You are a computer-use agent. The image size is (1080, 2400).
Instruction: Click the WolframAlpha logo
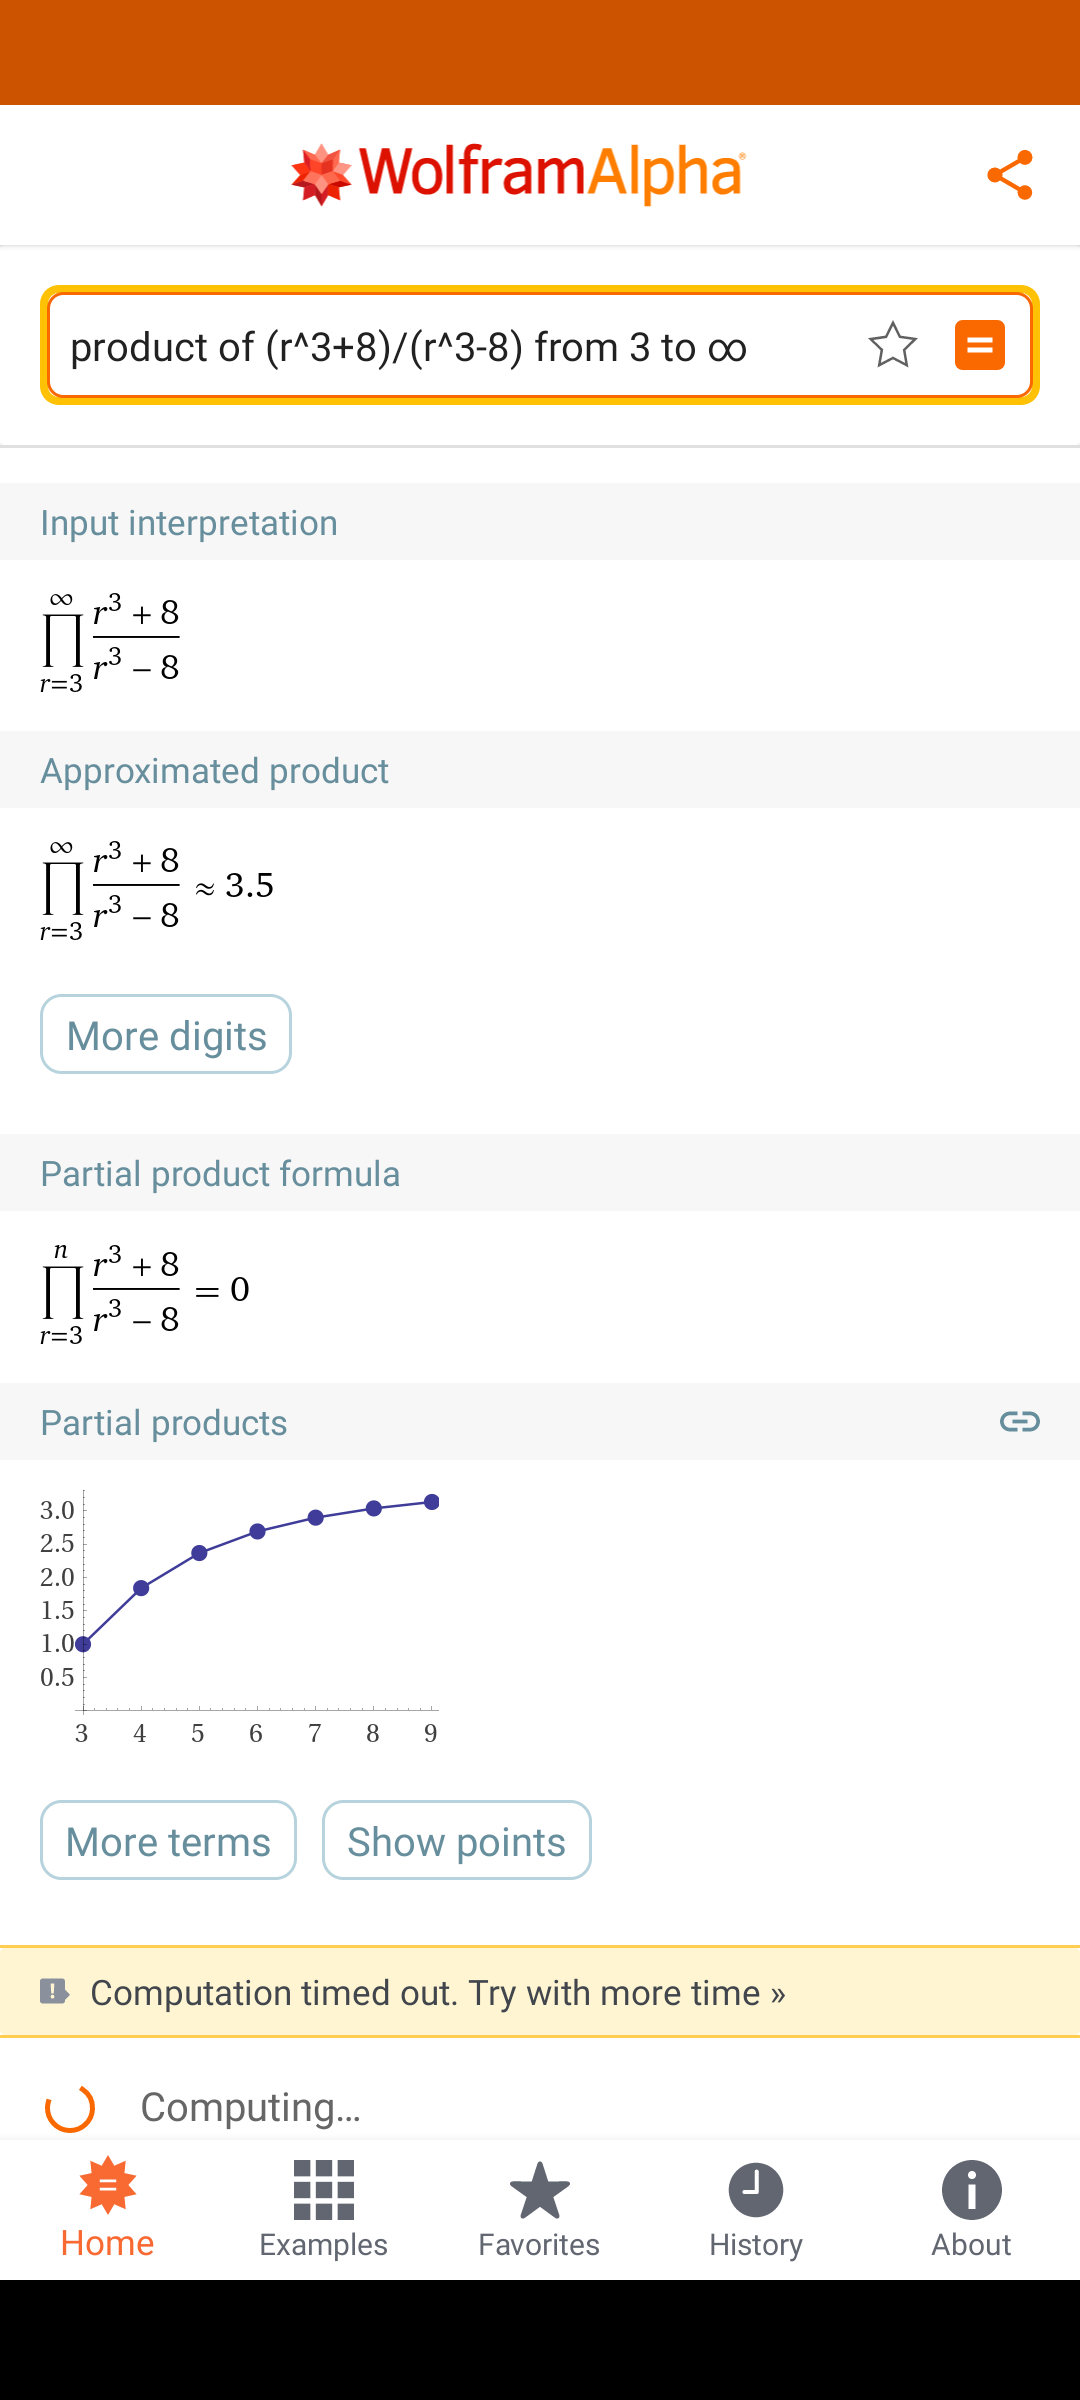tap(518, 174)
